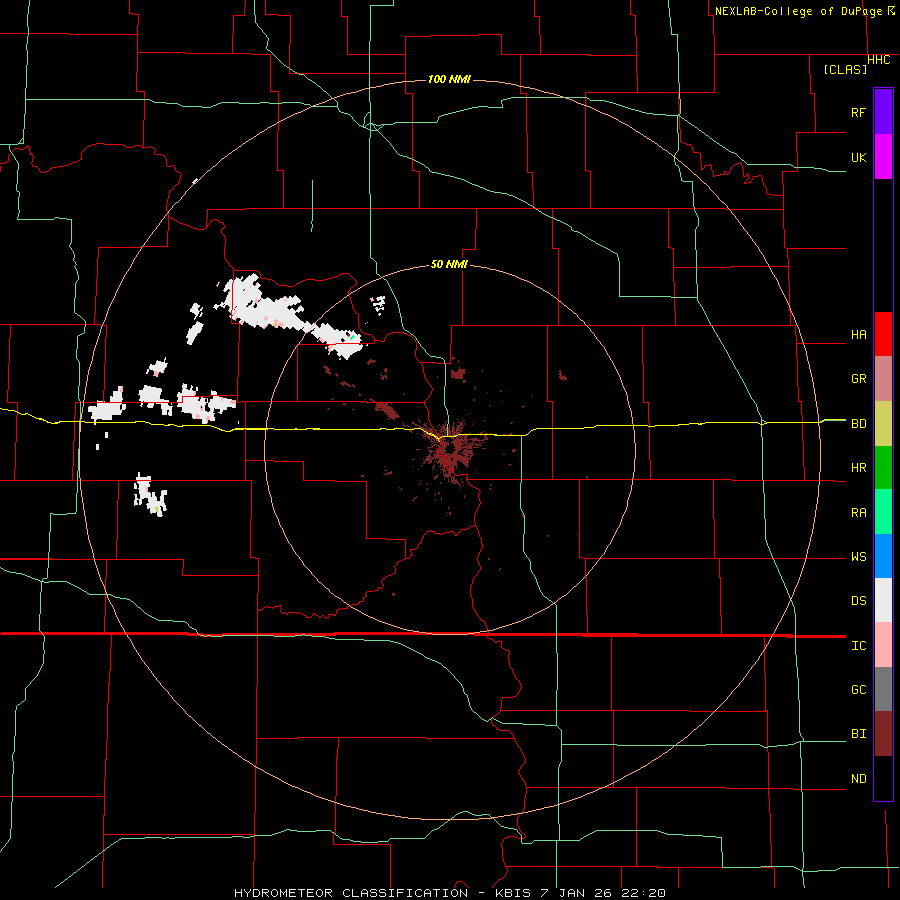The width and height of the screenshot is (900, 900).
Task: Click the WS legend label
Action: (x=858, y=557)
